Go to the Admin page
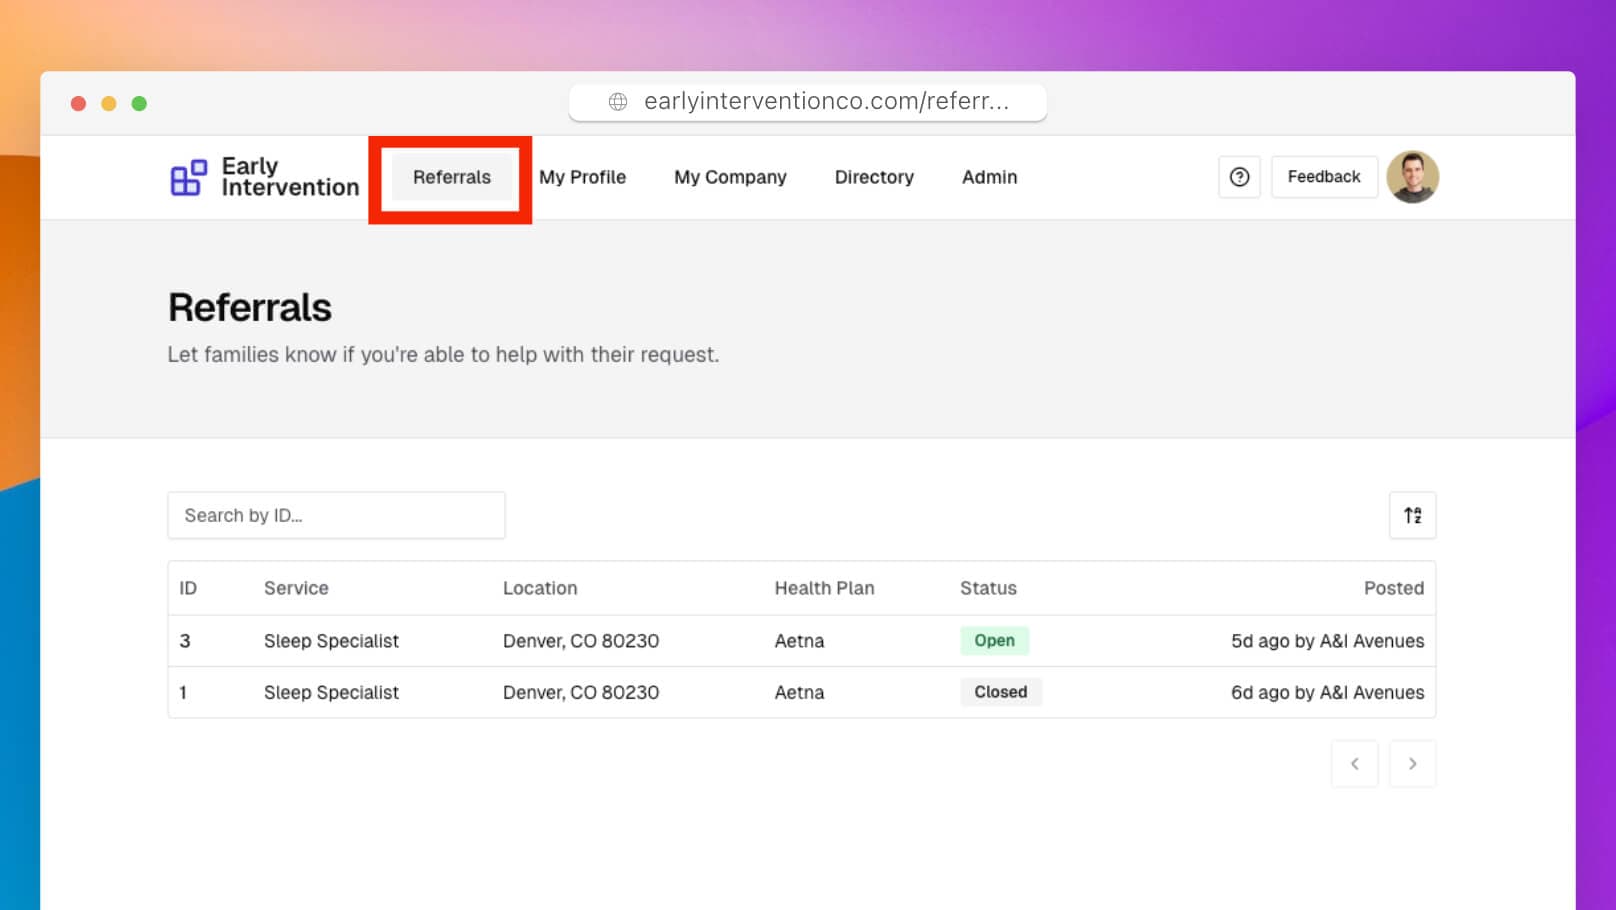Image resolution: width=1616 pixels, height=910 pixels. pos(989,177)
